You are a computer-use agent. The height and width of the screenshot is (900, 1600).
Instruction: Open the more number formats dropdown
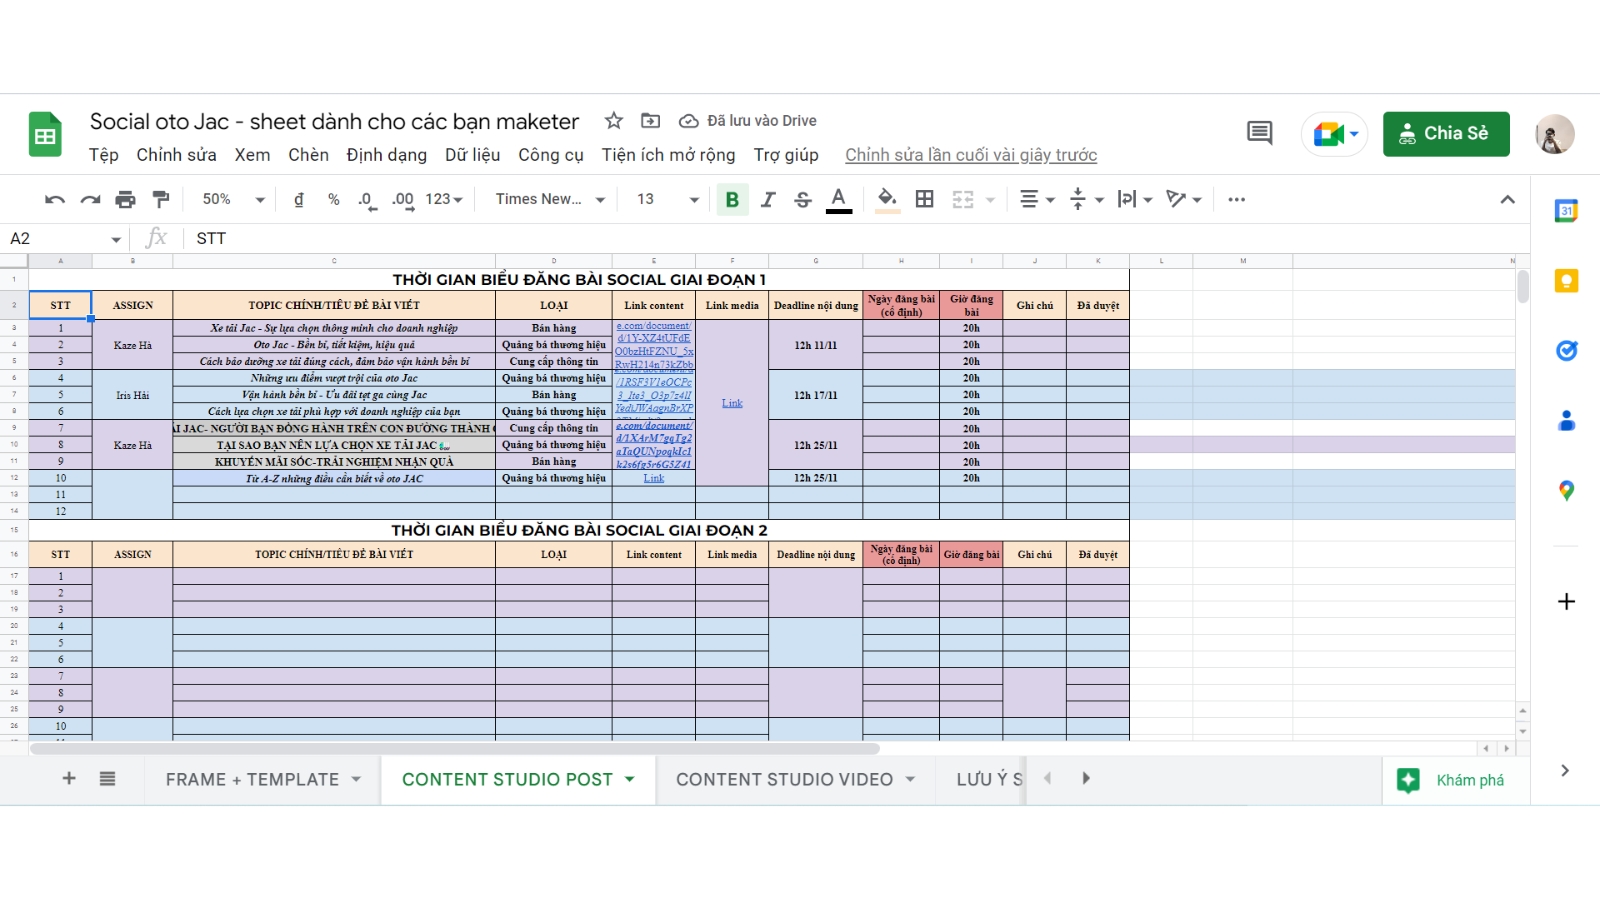[x=444, y=200]
